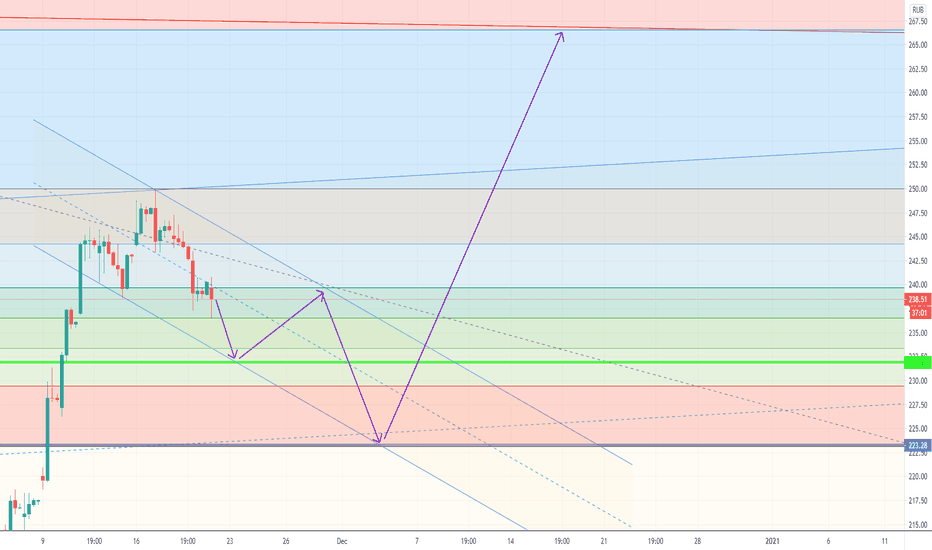Click the bright green price axis label
Image resolution: width=932 pixels, height=550 pixels.
[918, 362]
